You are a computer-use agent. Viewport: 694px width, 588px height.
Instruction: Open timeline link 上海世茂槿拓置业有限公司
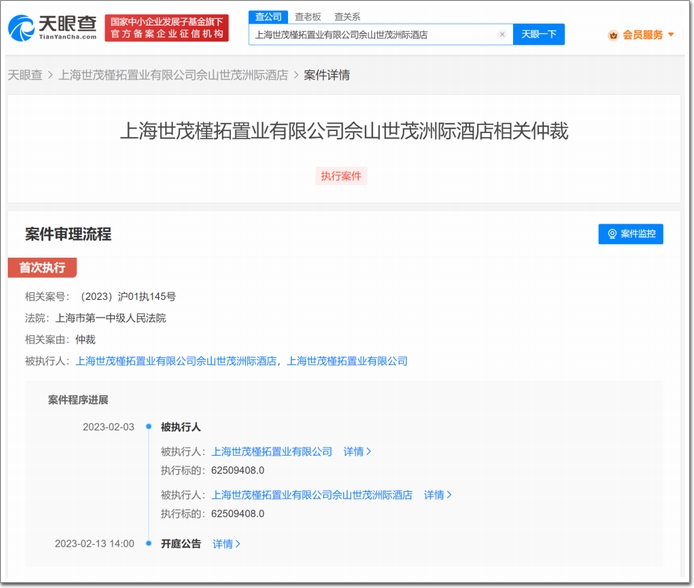pos(272,452)
